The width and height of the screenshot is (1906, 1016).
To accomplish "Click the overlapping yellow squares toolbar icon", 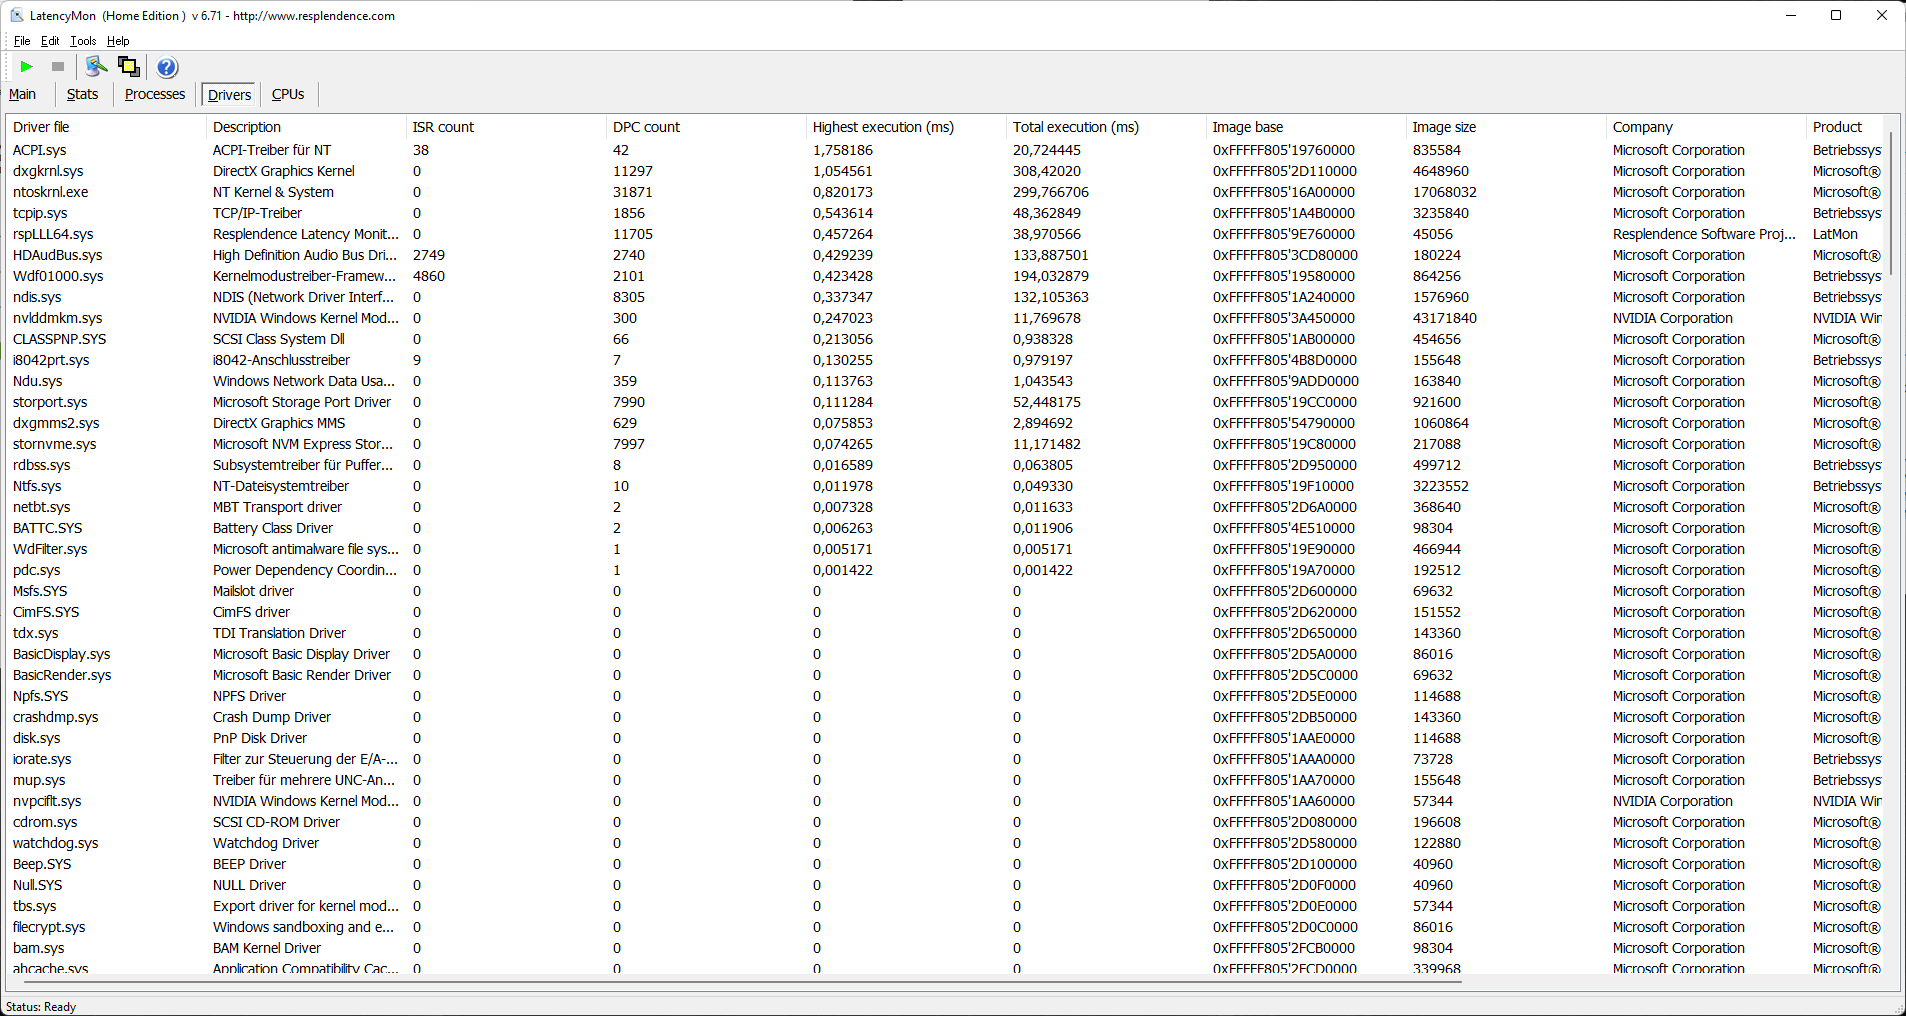I will 129,67.
